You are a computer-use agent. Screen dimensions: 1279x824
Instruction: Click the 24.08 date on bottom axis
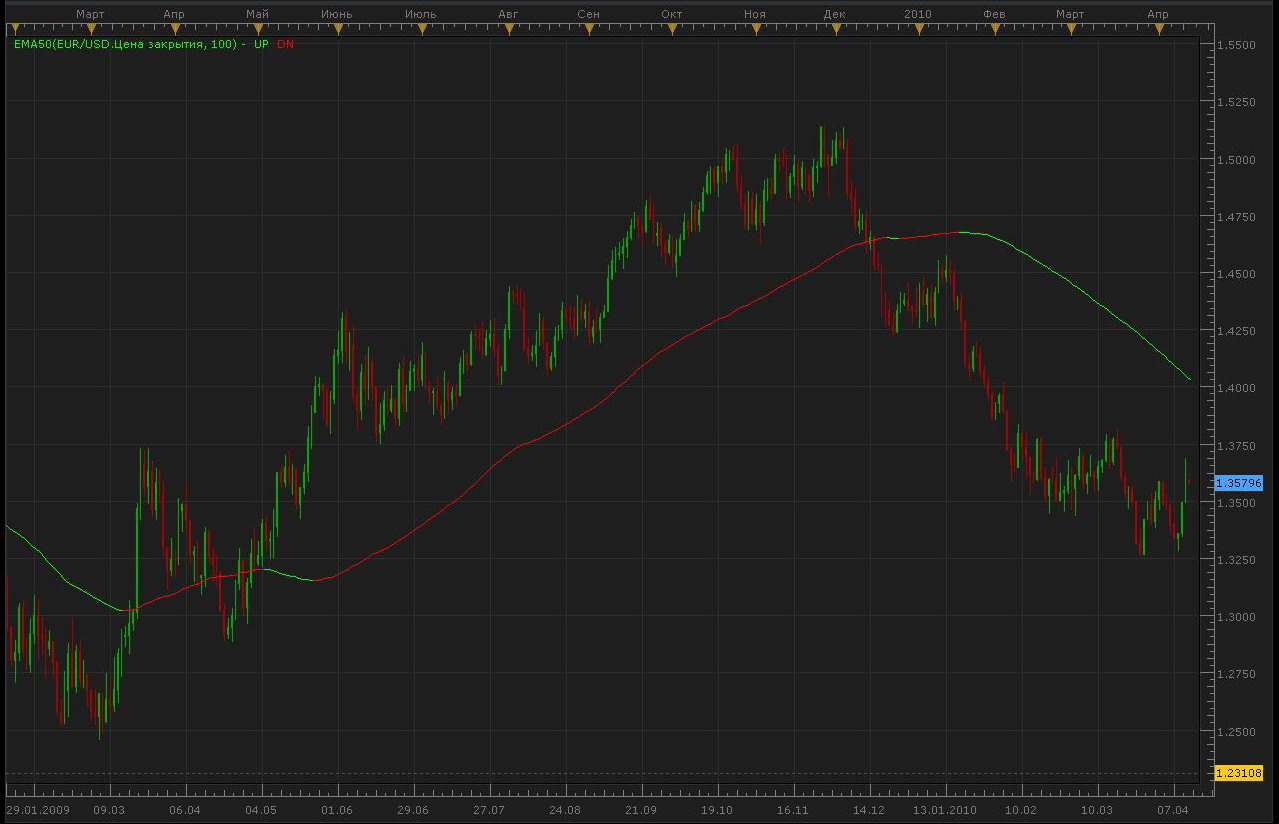click(x=565, y=809)
